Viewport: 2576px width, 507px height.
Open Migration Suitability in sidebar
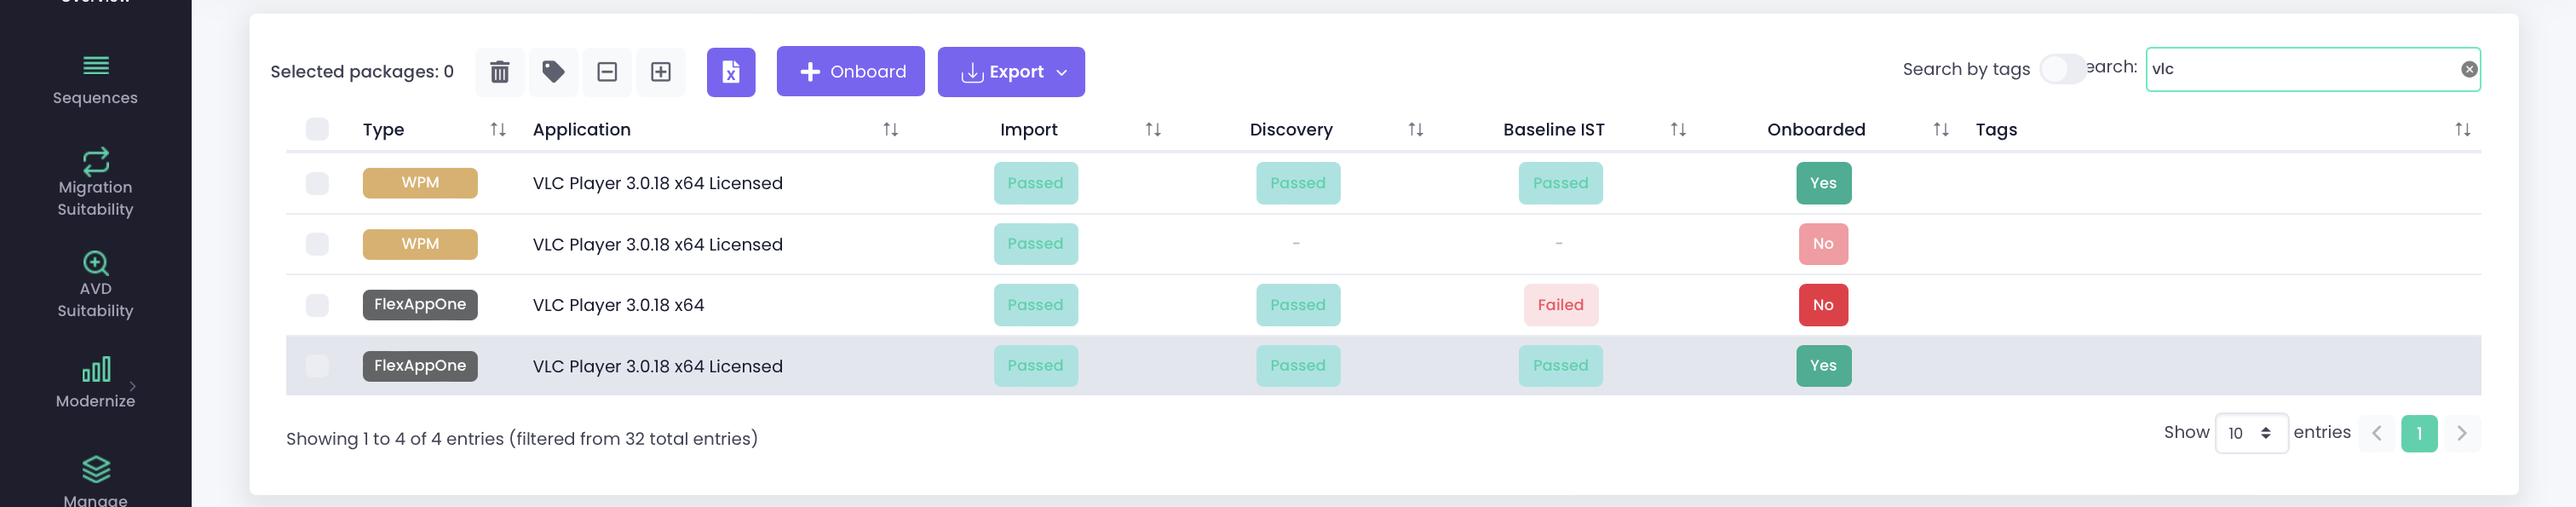[x=95, y=183]
